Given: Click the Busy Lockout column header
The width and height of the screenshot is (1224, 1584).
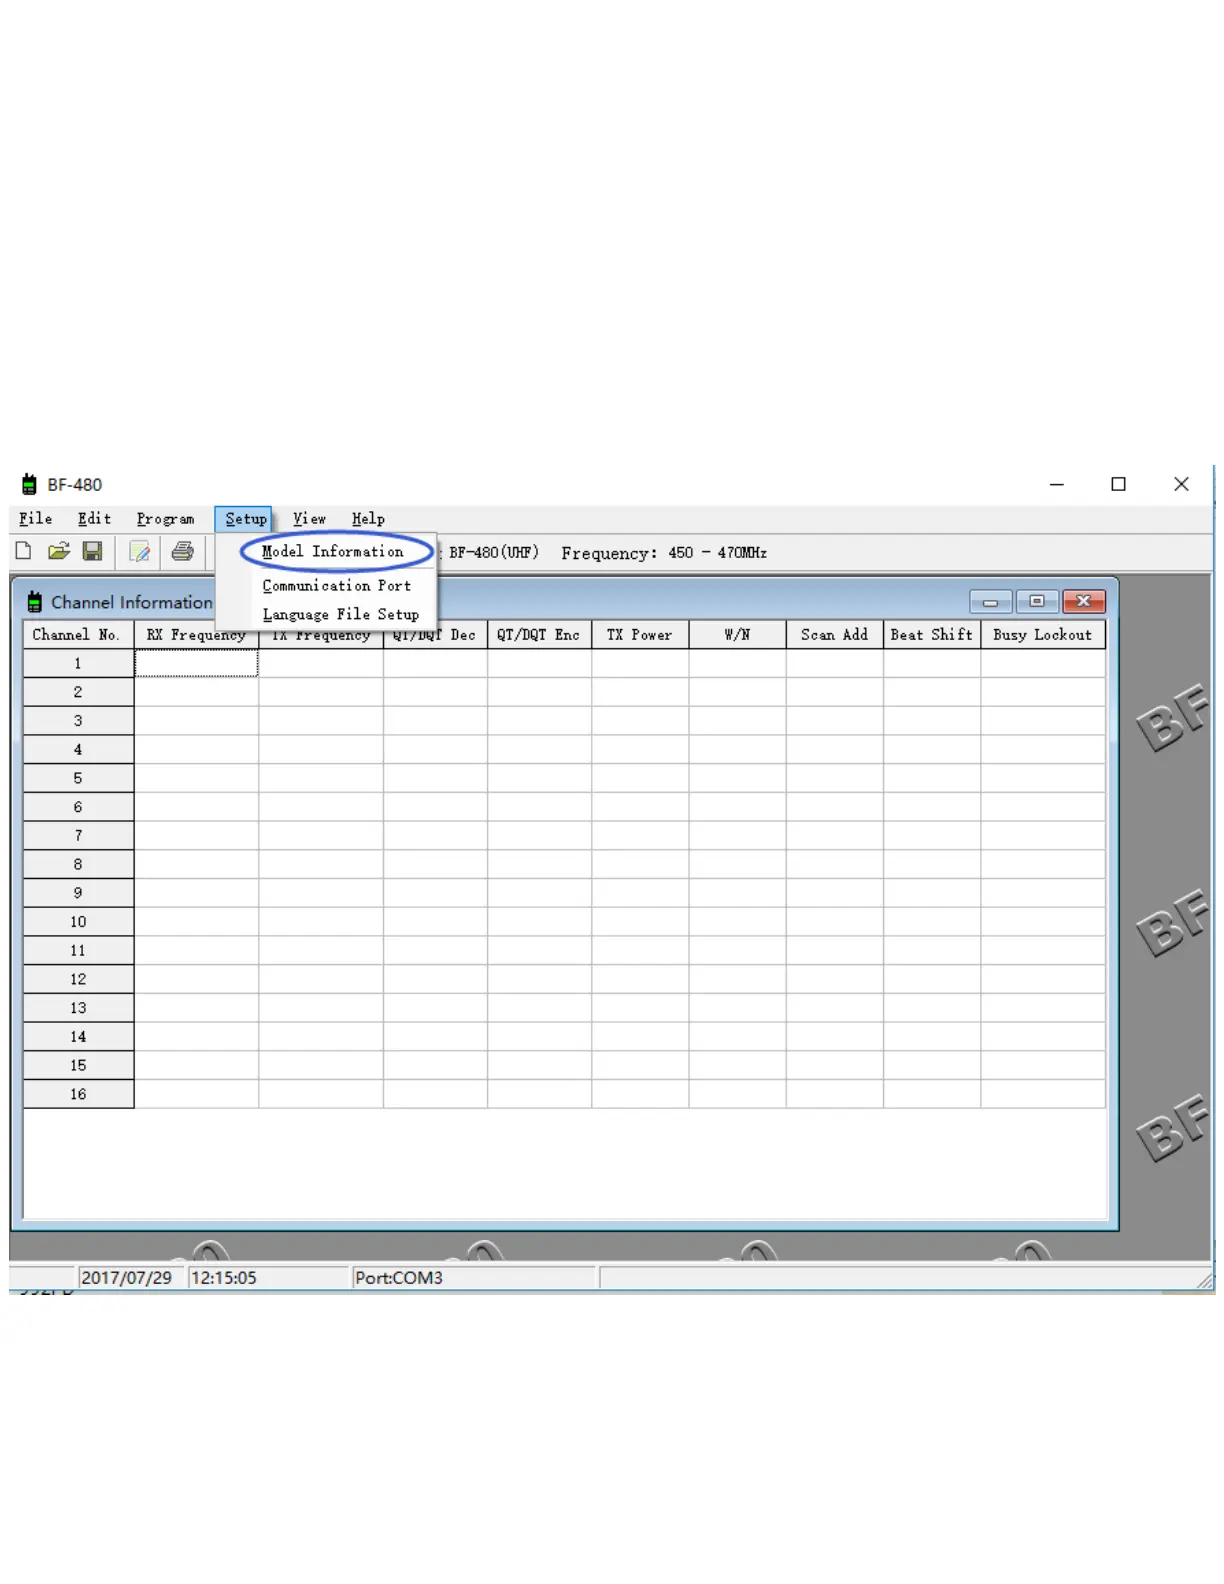Looking at the screenshot, I should 1043,635.
